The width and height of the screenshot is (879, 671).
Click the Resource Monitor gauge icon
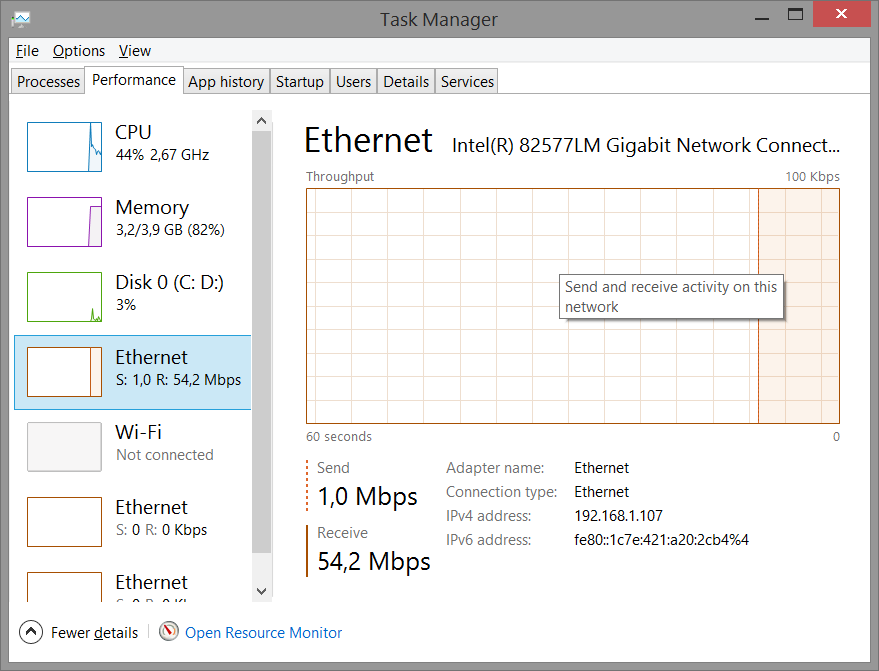click(x=169, y=632)
